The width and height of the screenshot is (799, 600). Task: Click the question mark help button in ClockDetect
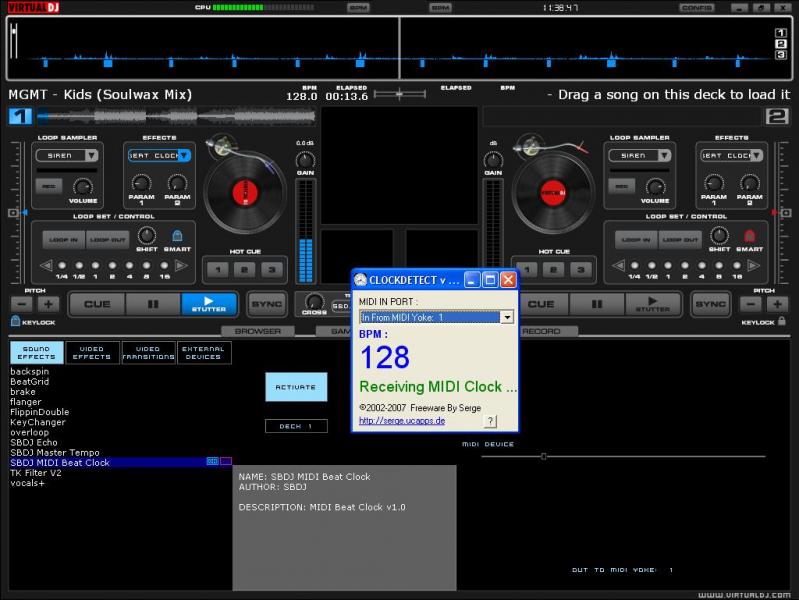(x=490, y=421)
